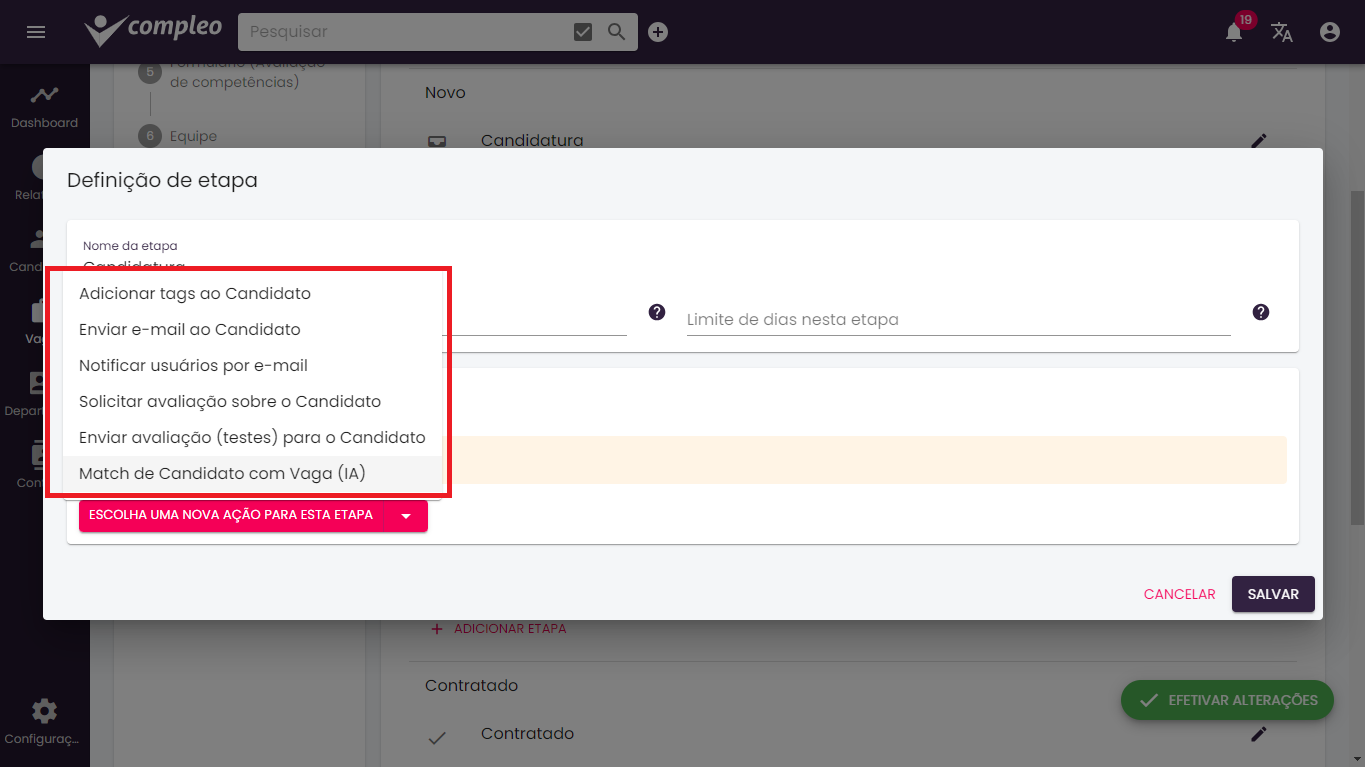Select Enviar avaliação (testes) para o Candidato

pos(252,438)
